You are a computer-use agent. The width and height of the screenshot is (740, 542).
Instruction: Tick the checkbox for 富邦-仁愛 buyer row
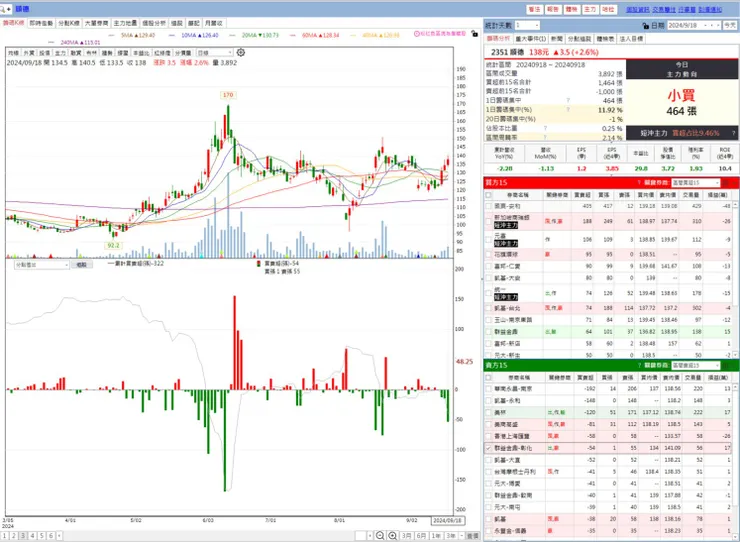488,266
